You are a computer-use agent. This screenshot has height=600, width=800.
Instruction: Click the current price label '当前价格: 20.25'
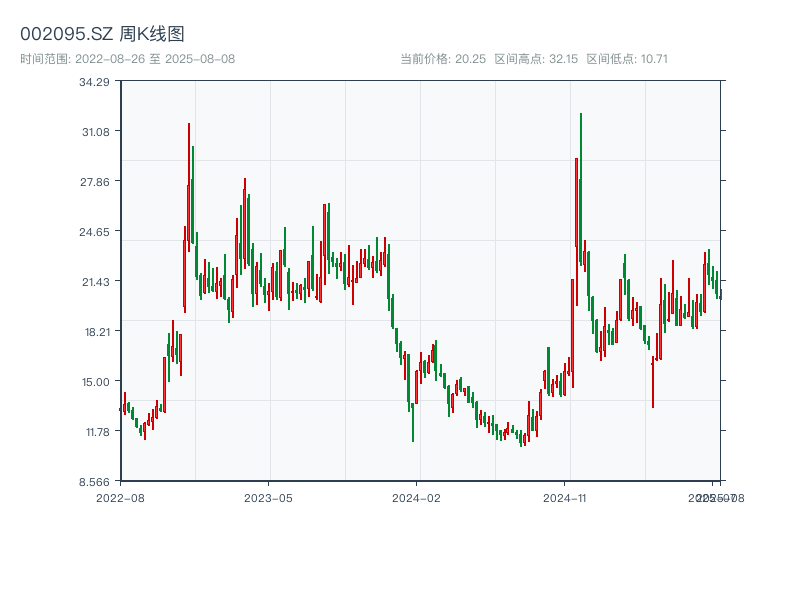coord(443,59)
